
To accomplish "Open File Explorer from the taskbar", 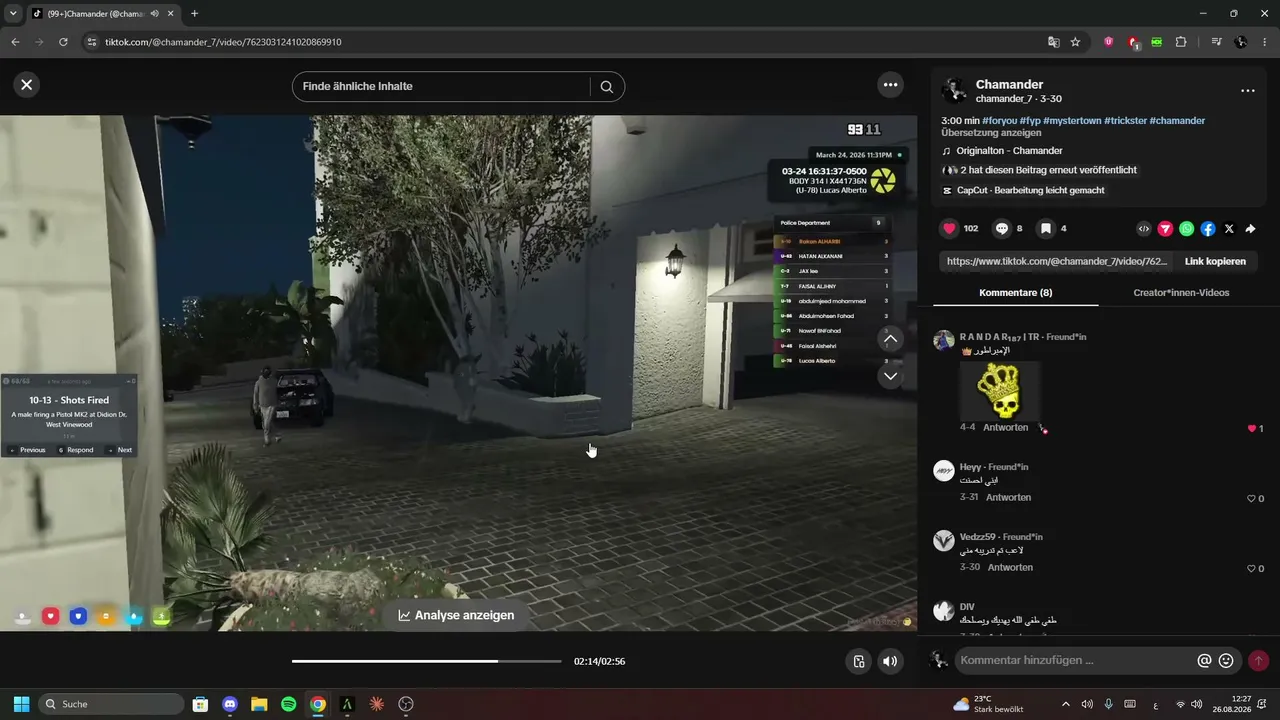I will click(x=259, y=704).
